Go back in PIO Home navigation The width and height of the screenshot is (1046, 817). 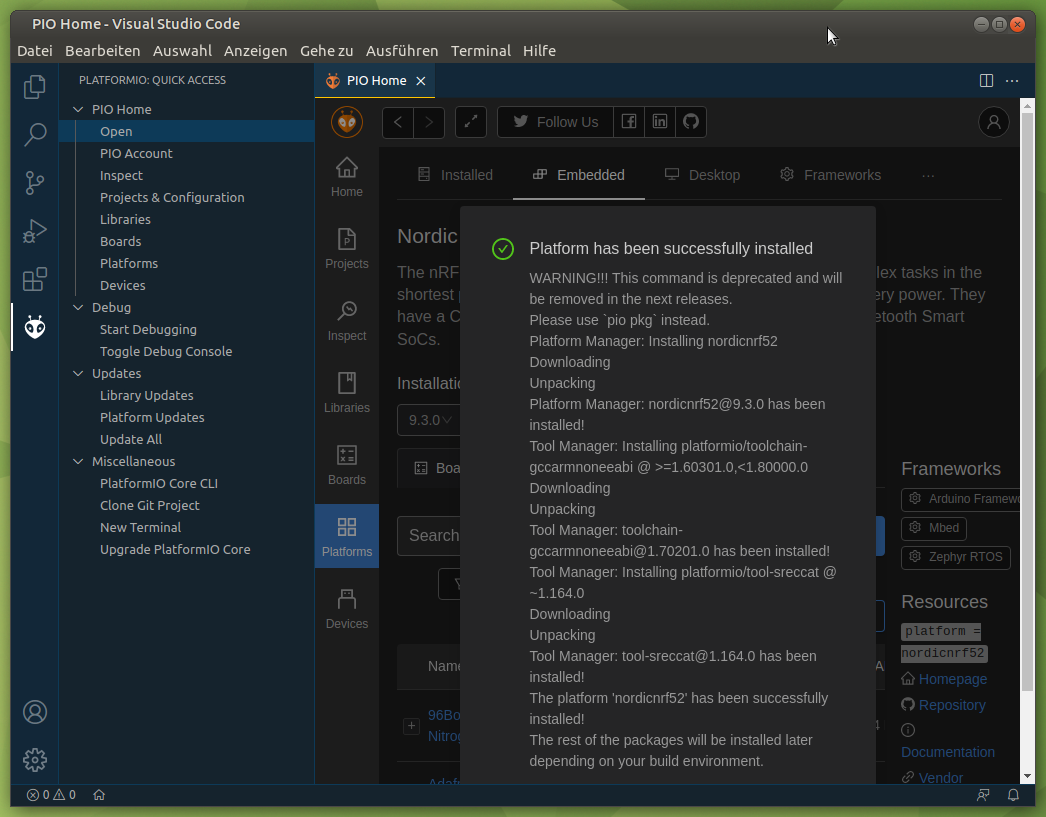coord(398,122)
